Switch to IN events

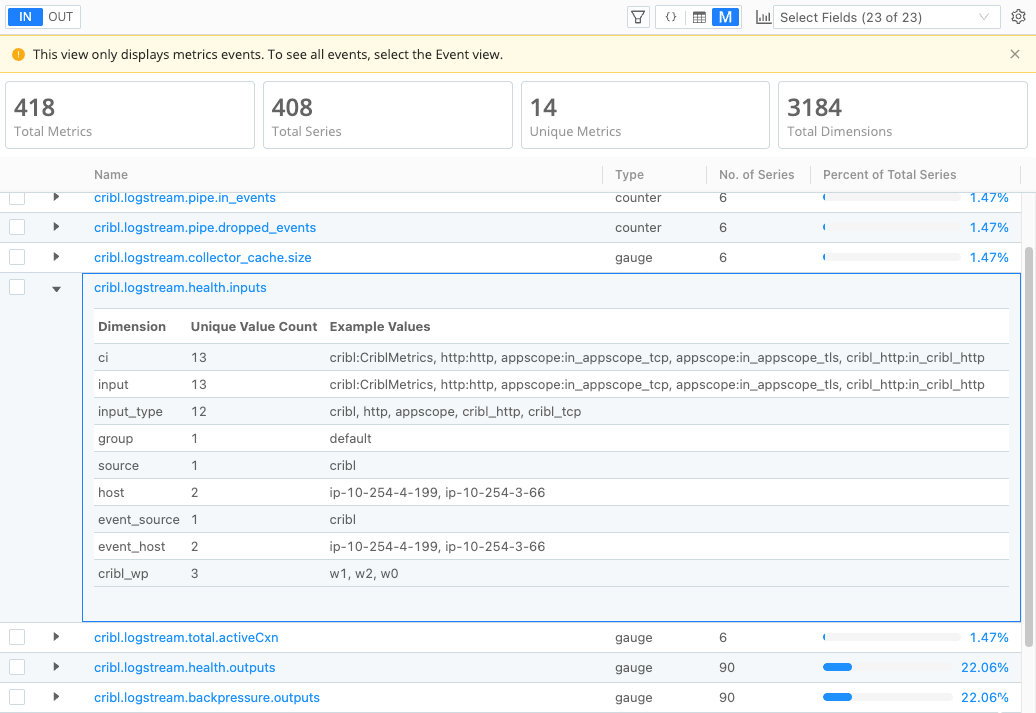click(25, 17)
